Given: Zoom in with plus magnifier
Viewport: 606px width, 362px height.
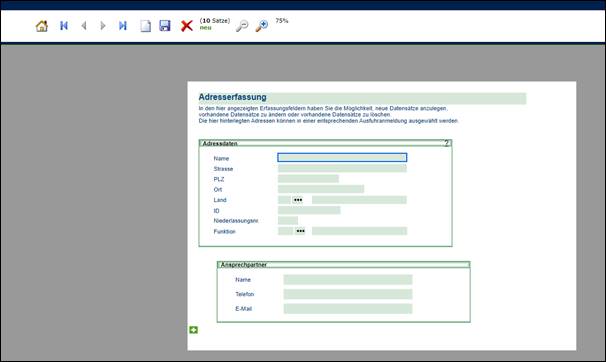Looking at the screenshot, I should [x=262, y=26].
